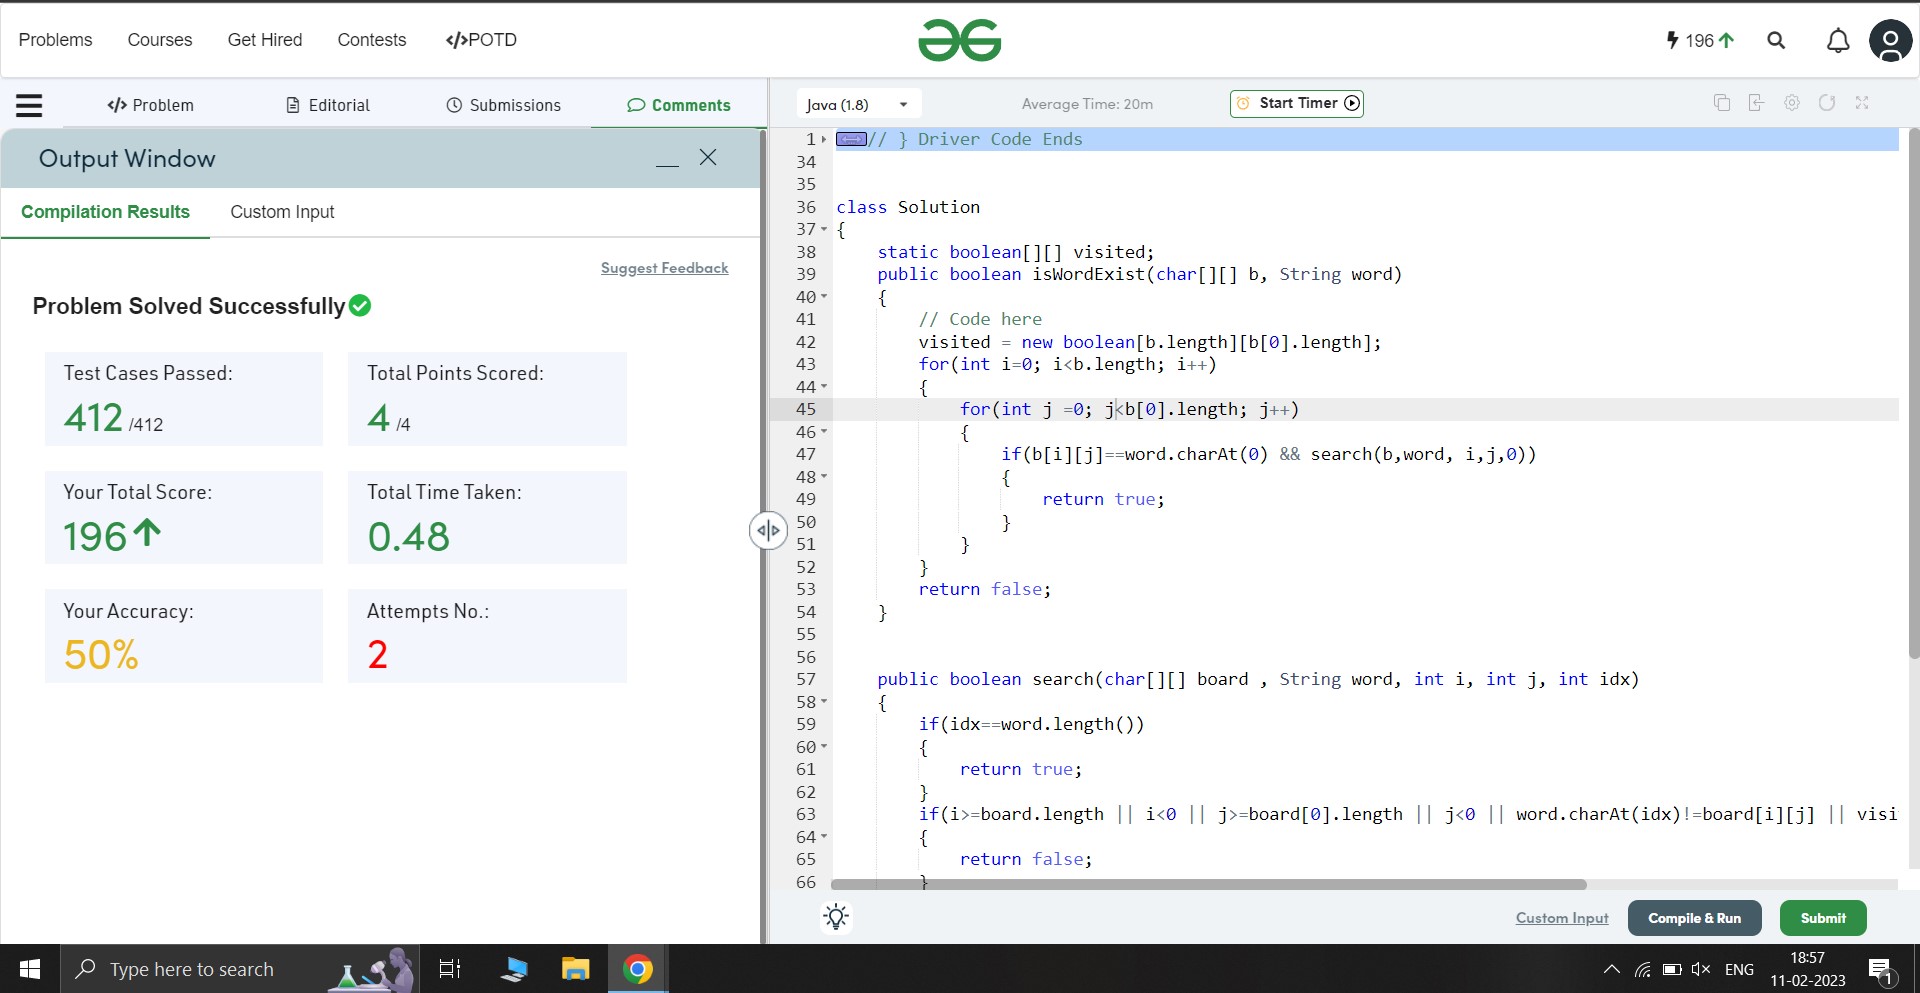Collapse code block at line 37
Screen dimensions: 1920x993
pyautogui.click(x=824, y=229)
